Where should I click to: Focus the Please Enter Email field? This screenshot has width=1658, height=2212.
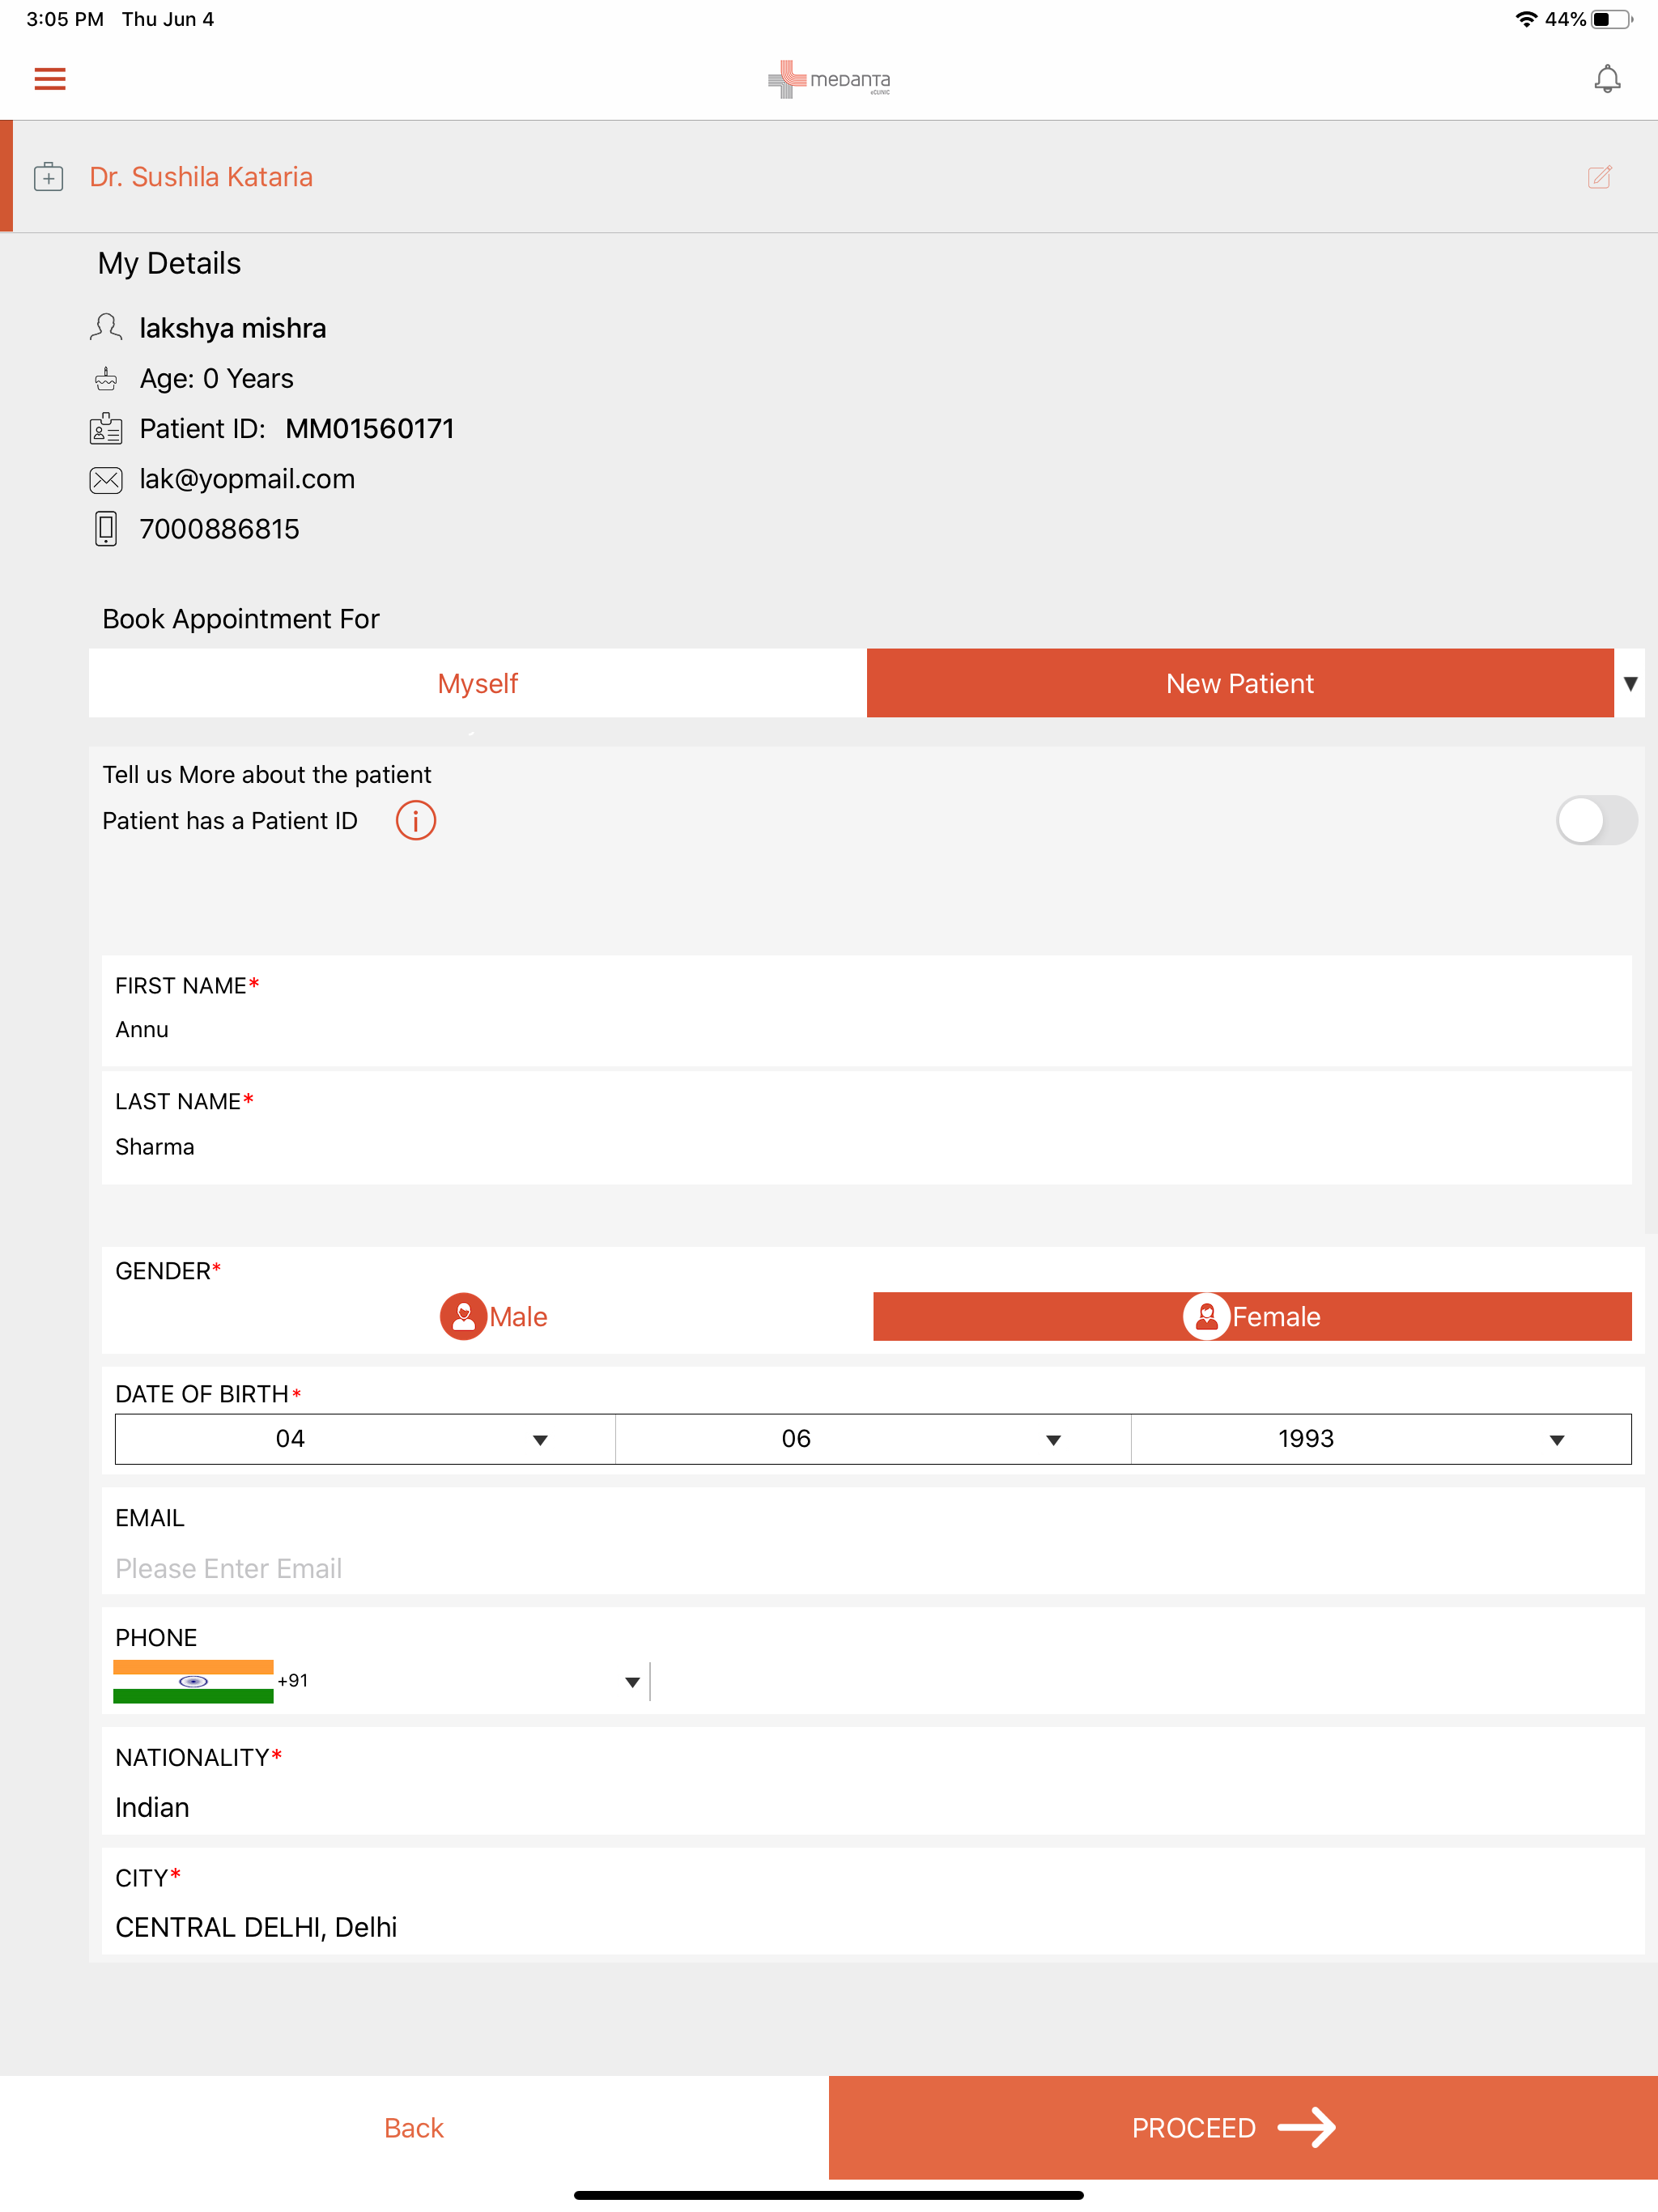[x=873, y=1568]
